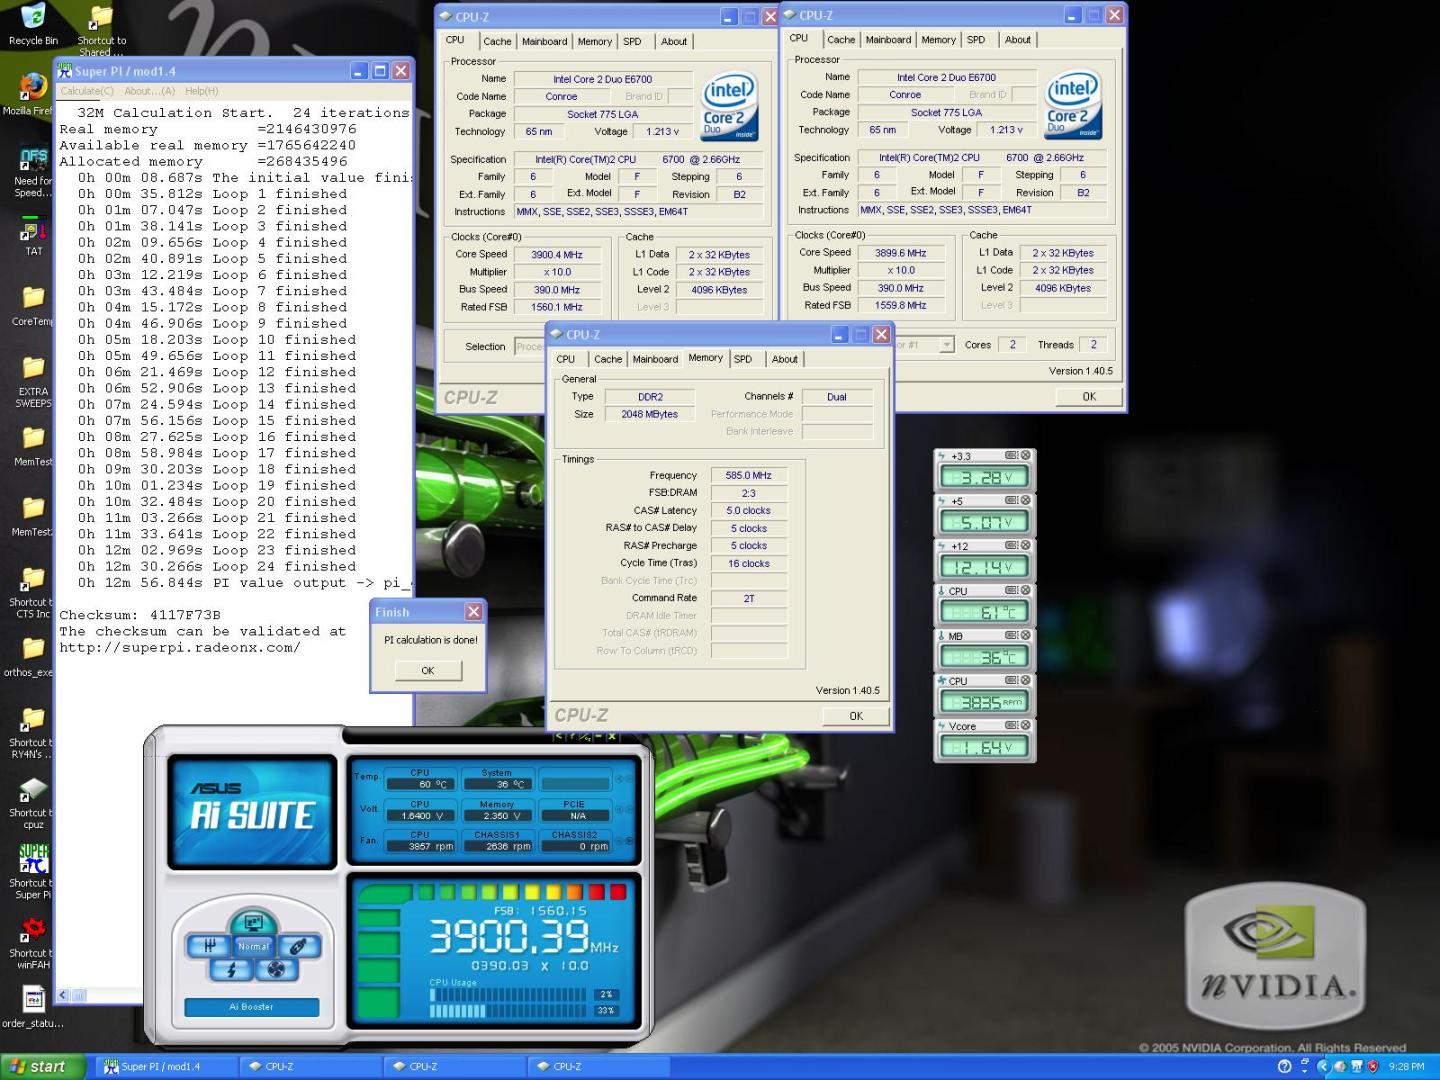Click the FSB:DRAM 2:3 value field
The image size is (1440, 1080).
pos(749,493)
